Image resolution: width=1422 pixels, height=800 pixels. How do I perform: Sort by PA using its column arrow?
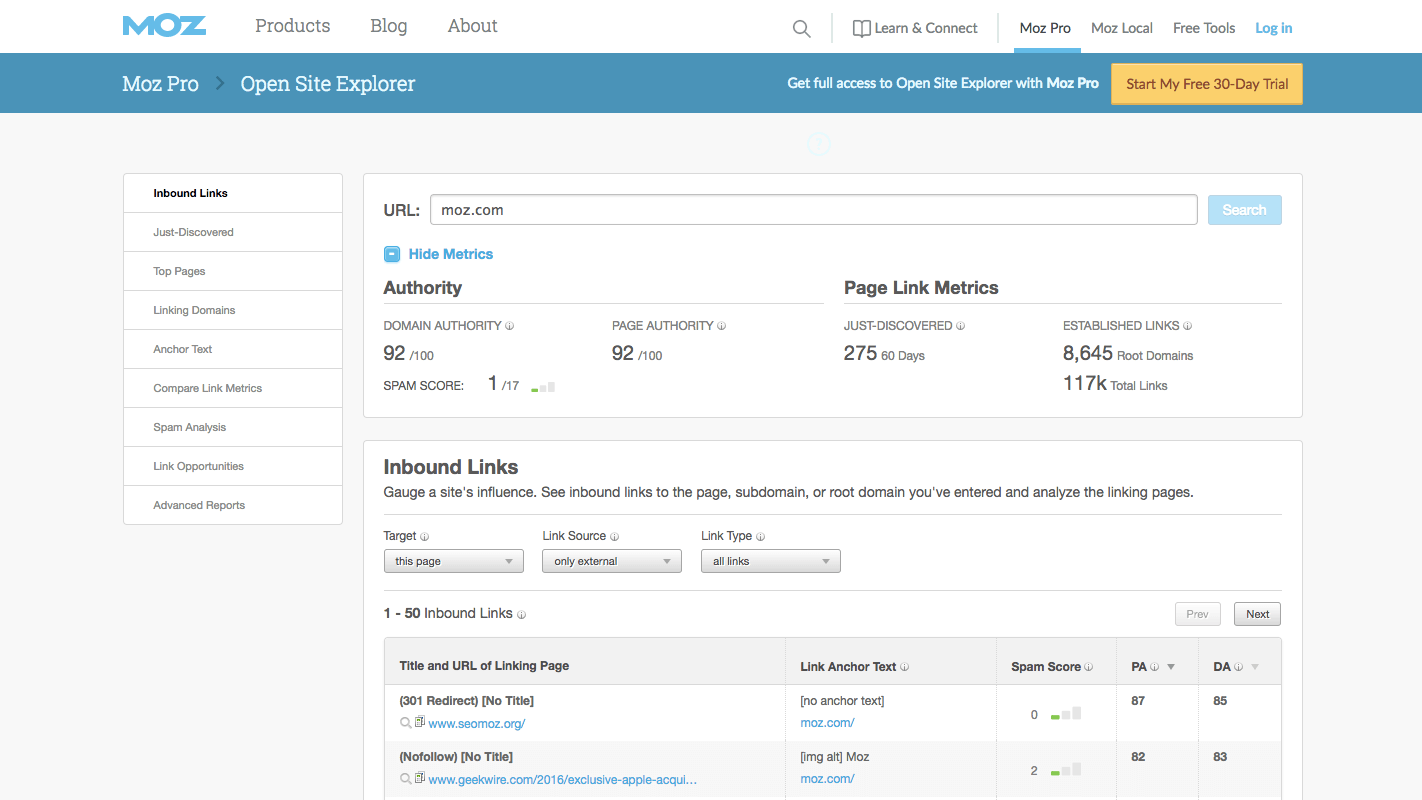[1171, 667]
